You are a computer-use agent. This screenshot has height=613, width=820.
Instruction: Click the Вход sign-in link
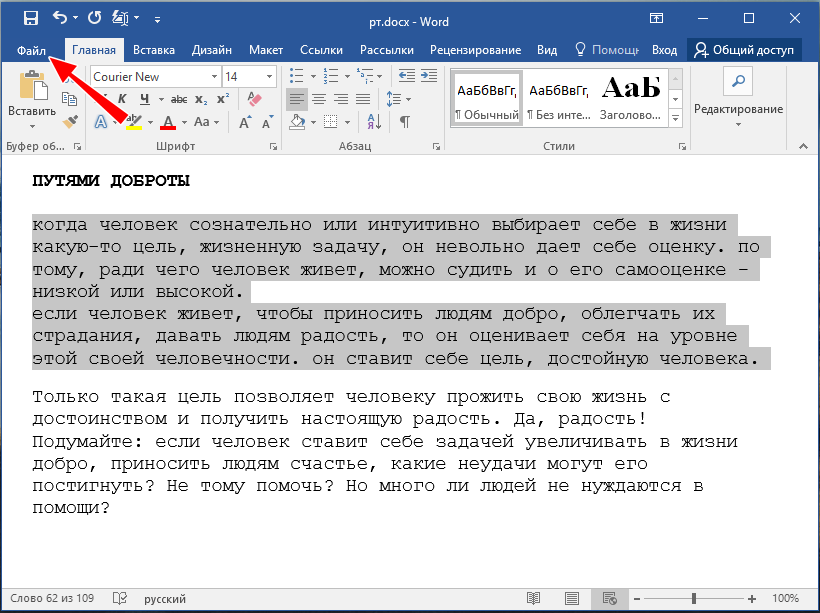click(664, 50)
